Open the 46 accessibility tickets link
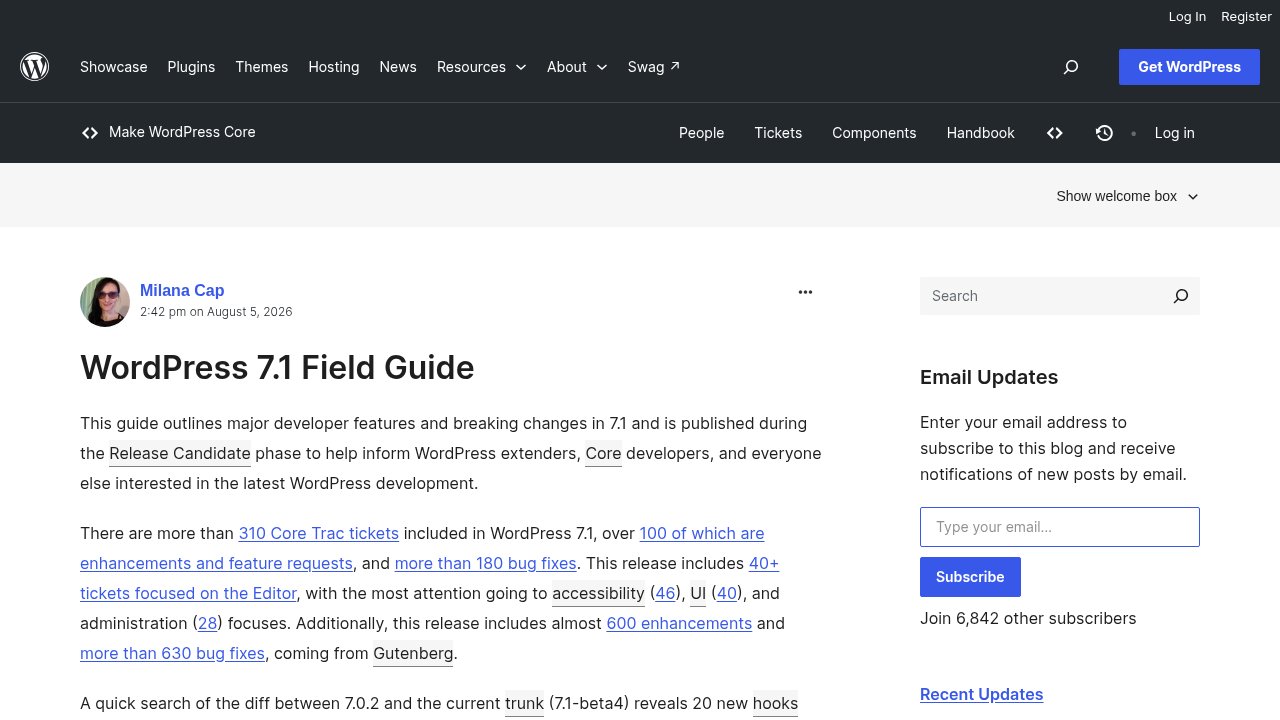This screenshot has width=1280, height=720. (665, 593)
